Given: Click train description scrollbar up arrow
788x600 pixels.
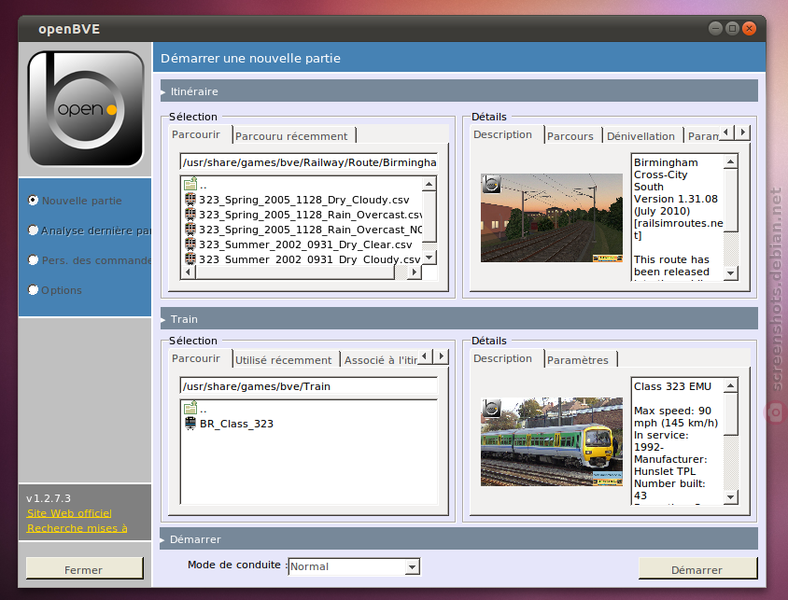Looking at the screenshot, I should pos(731,385).
